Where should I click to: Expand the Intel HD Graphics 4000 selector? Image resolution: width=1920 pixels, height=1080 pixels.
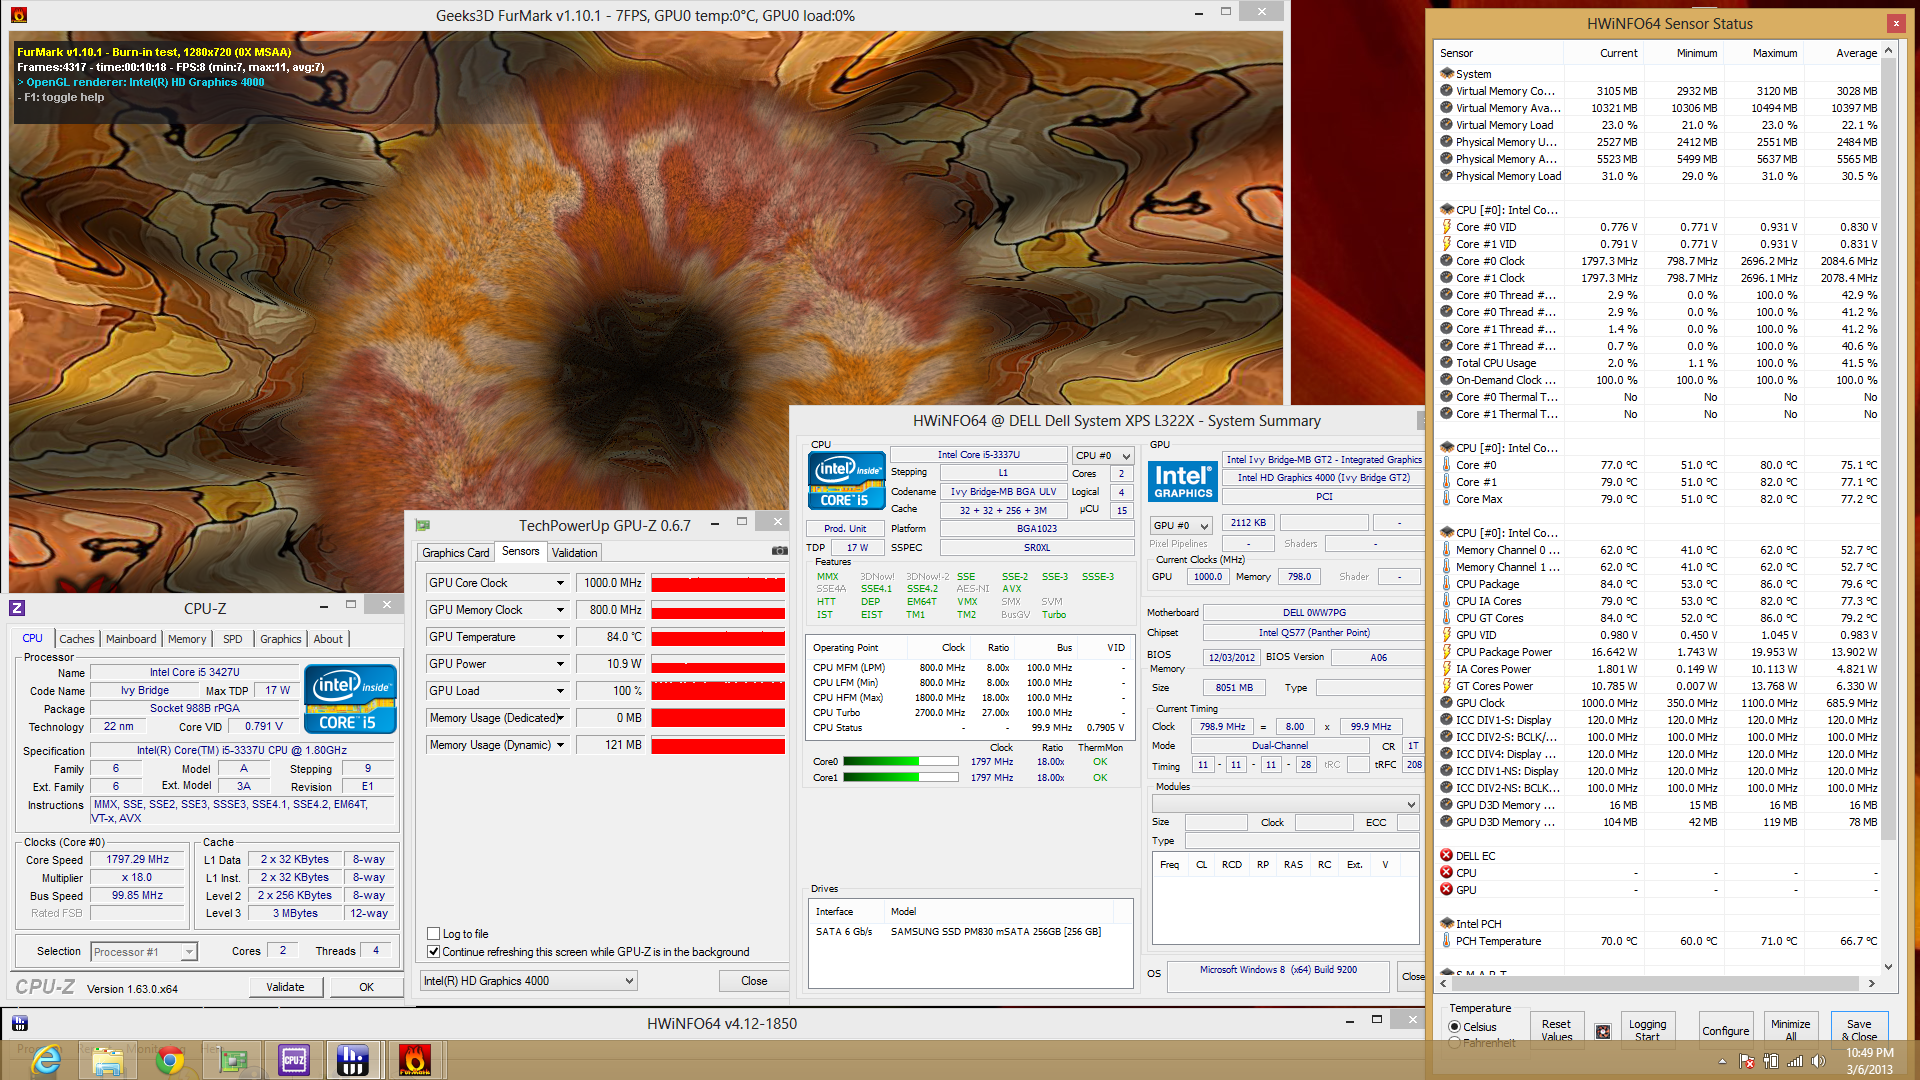click(x=629, y=981)
